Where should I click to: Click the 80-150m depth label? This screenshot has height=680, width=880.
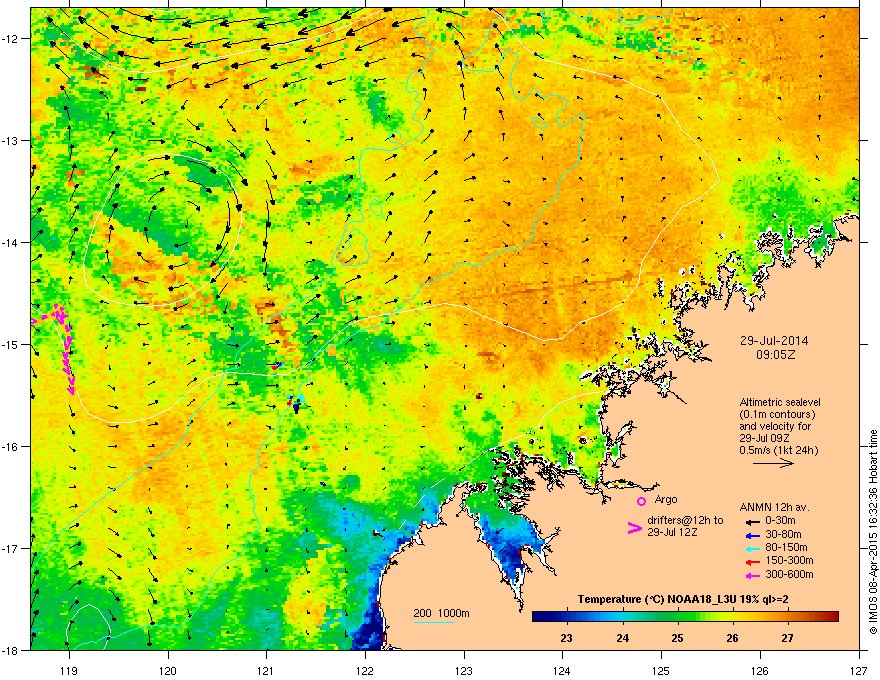pyautogui.click(x=786, y=547)
